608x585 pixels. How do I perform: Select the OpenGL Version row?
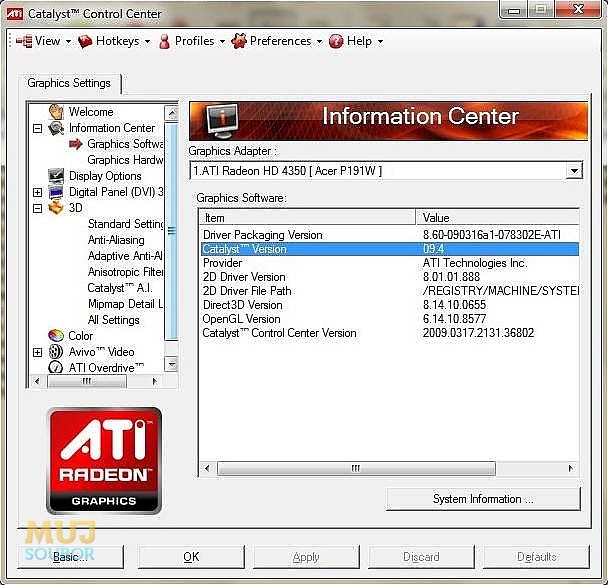[390, 319]
